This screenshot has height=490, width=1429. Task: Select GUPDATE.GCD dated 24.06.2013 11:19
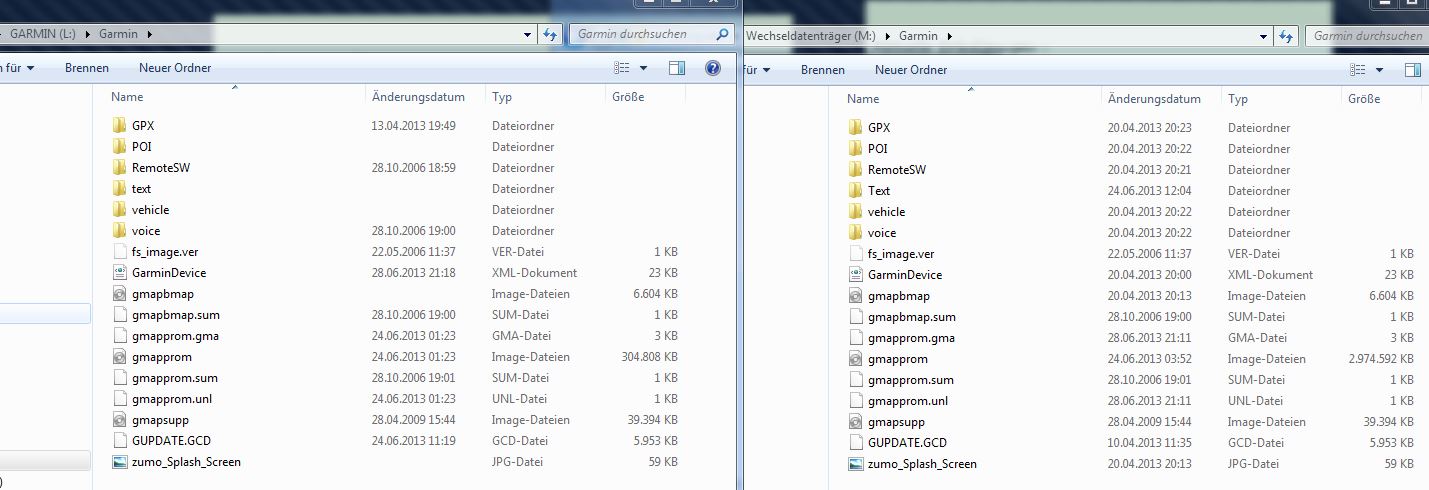click(171, 441)
